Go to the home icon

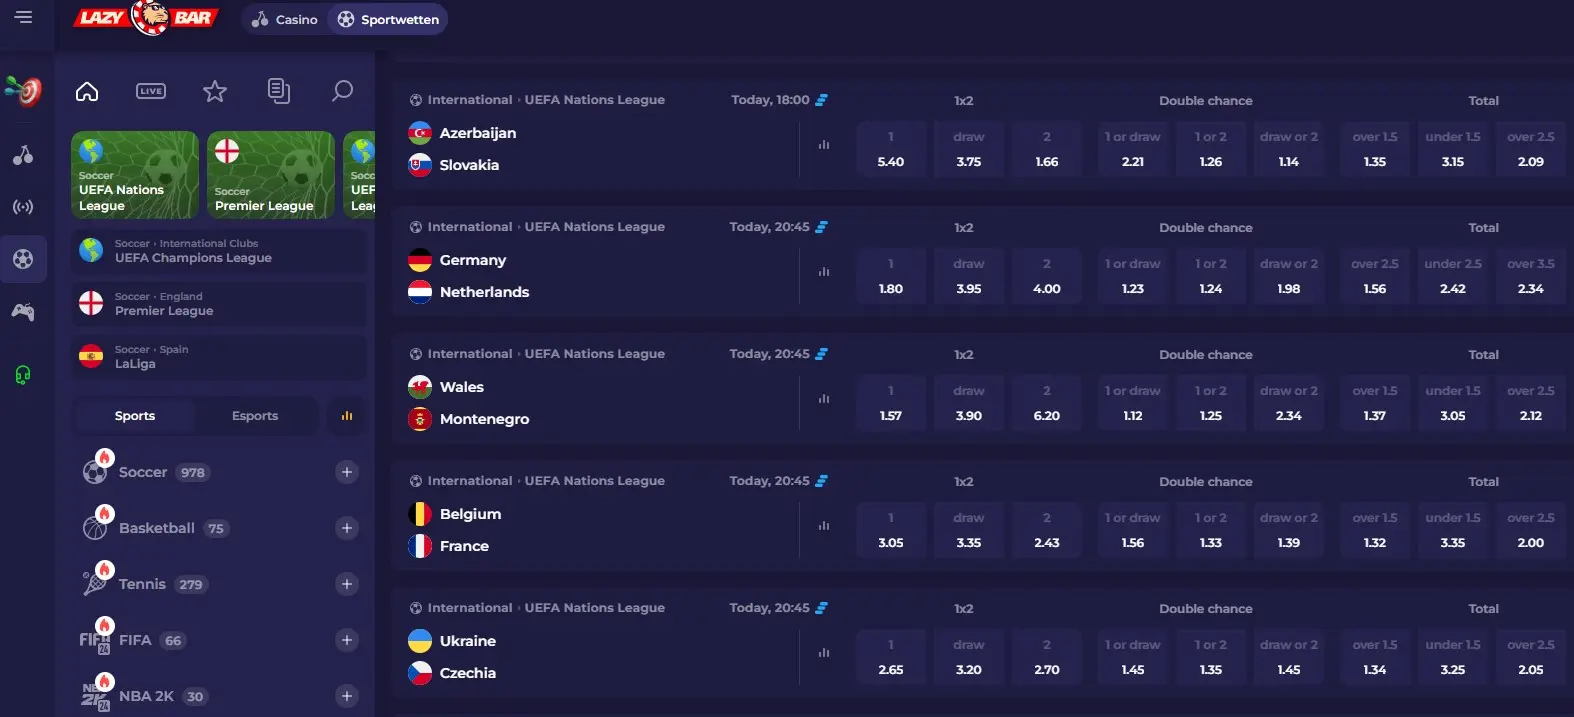pos(87,91)
